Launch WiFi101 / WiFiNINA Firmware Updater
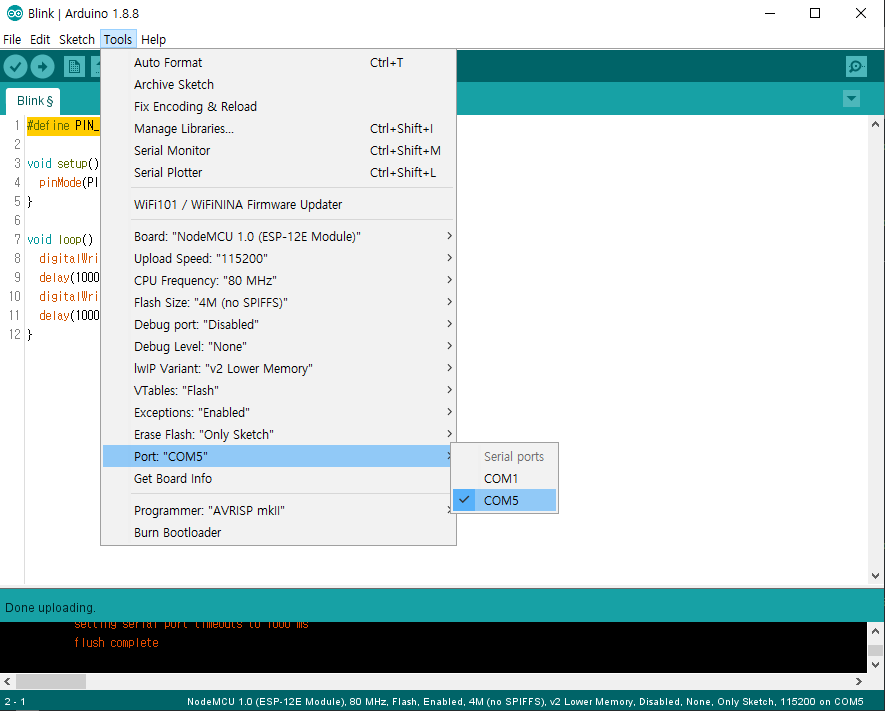Viewport: 885px width, 711px height. pos(278,204)
